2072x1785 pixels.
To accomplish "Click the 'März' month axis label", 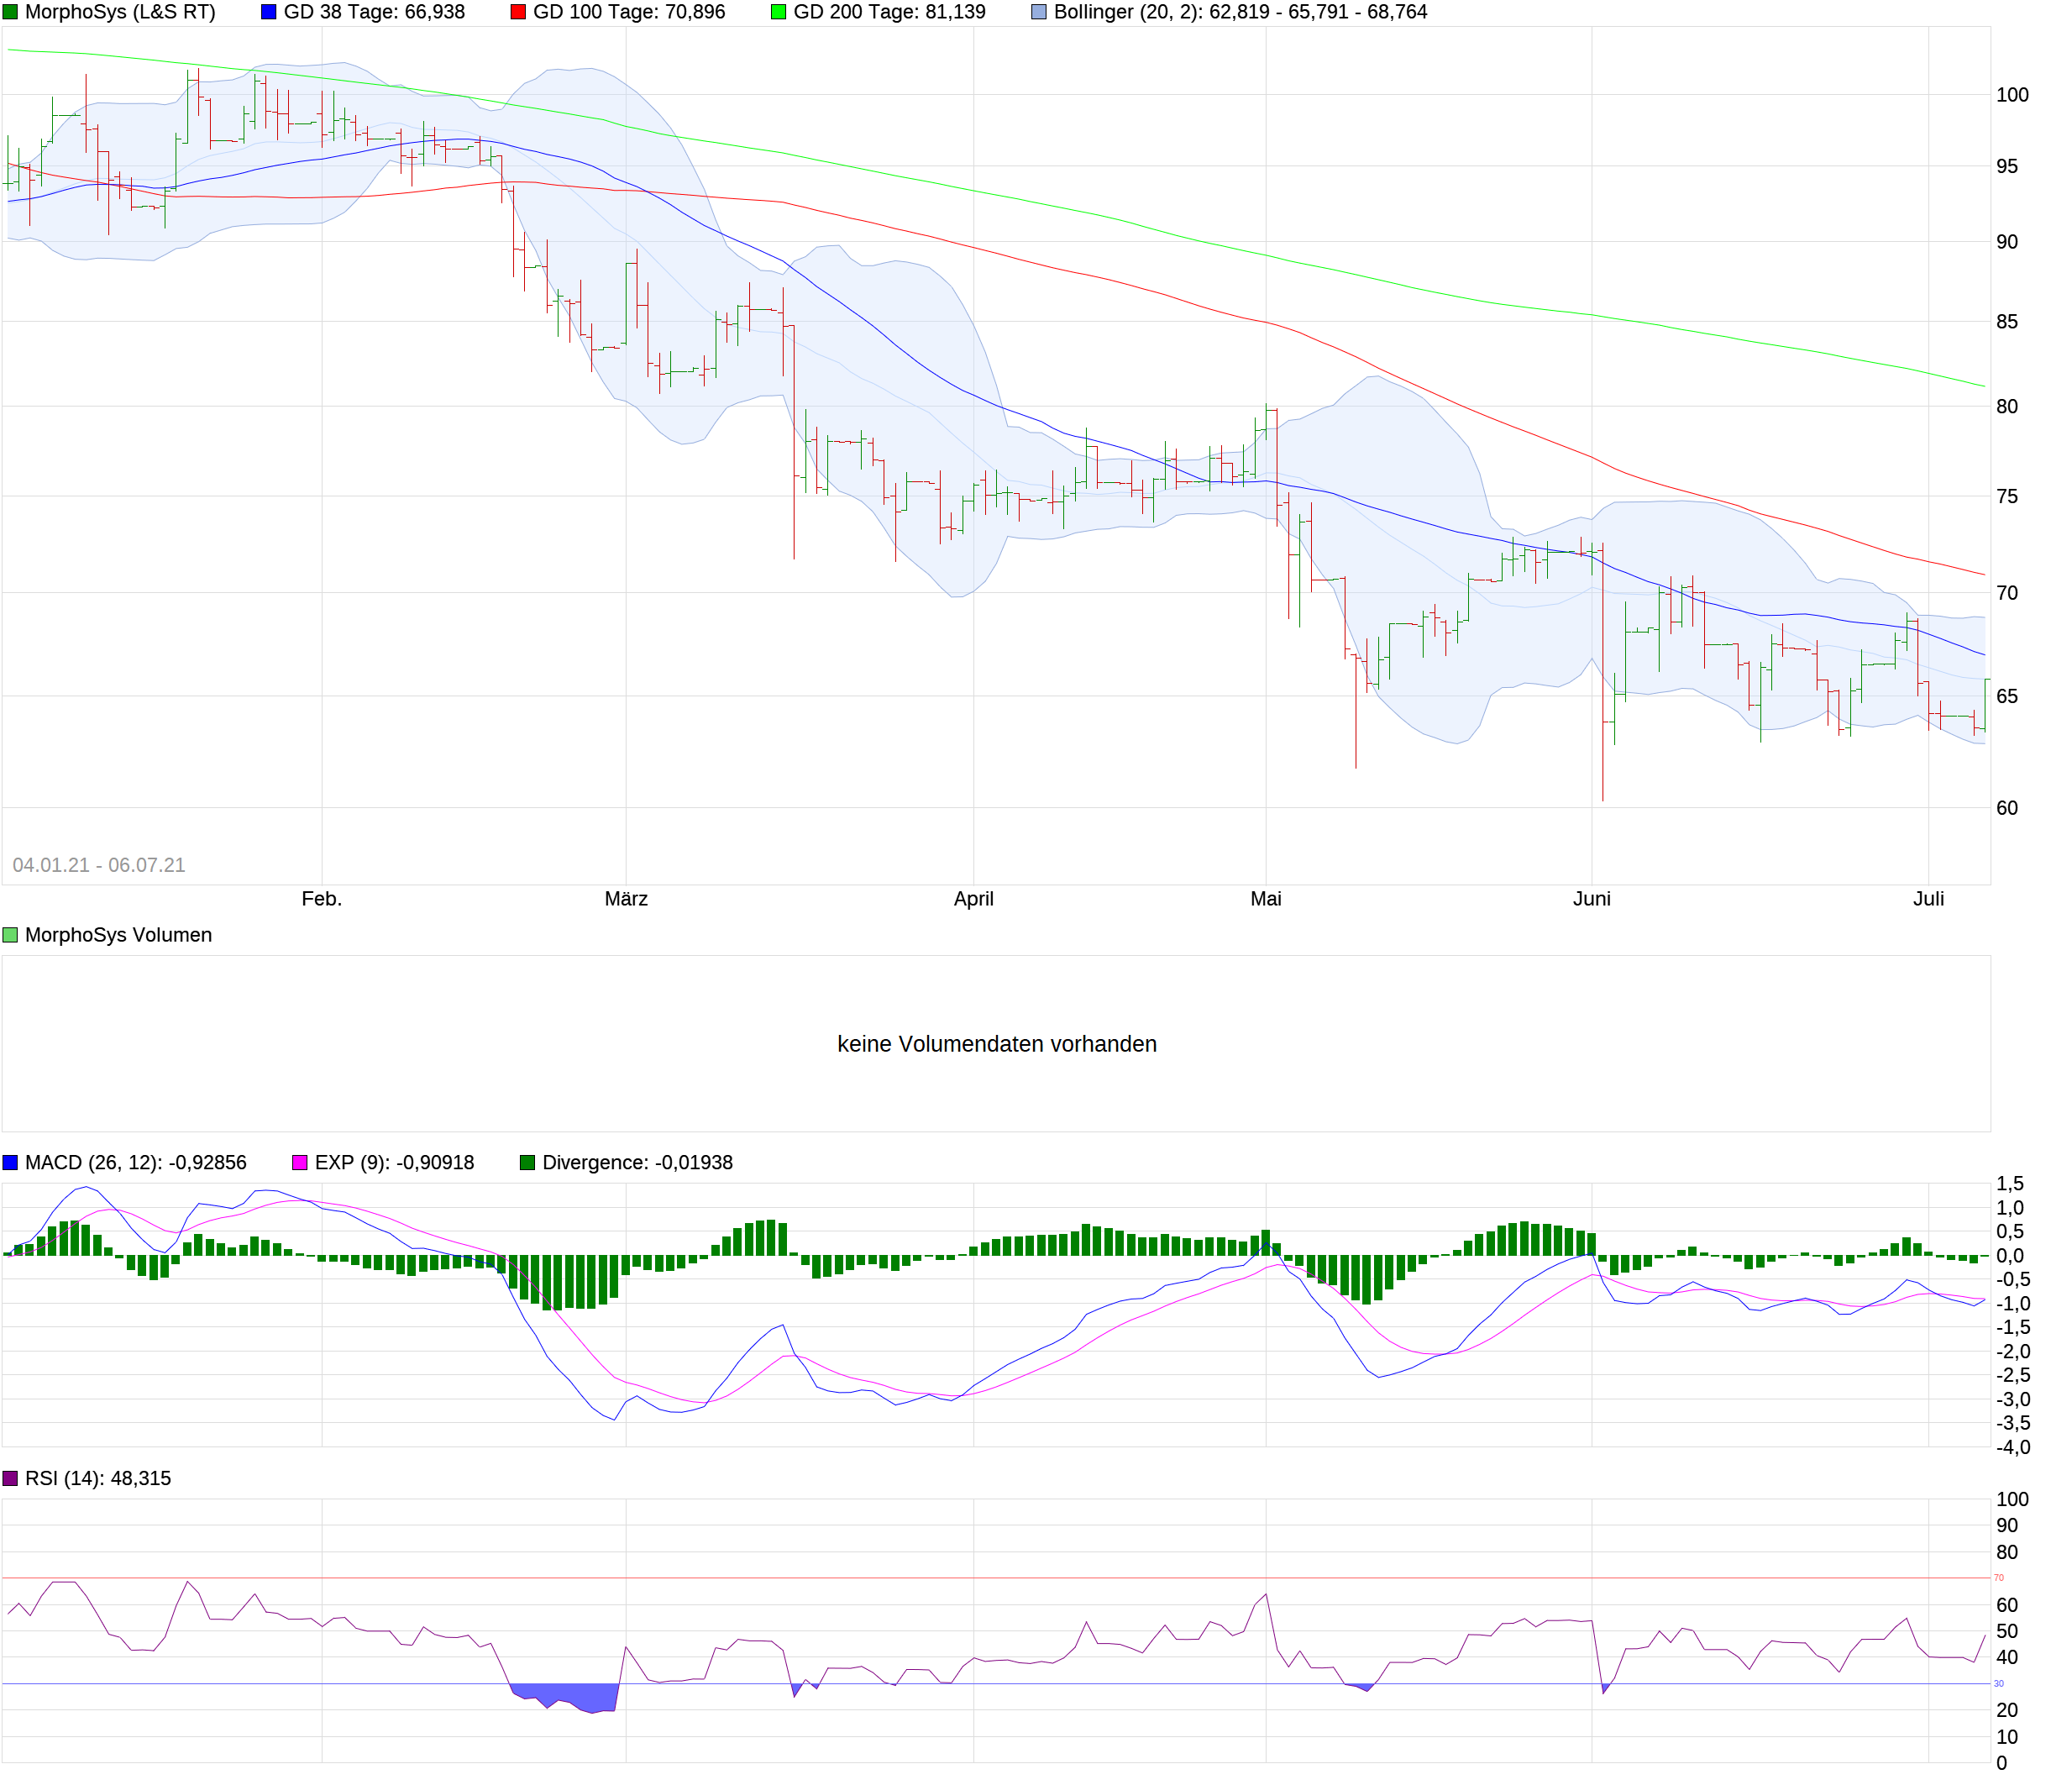I will coord(626,899).
